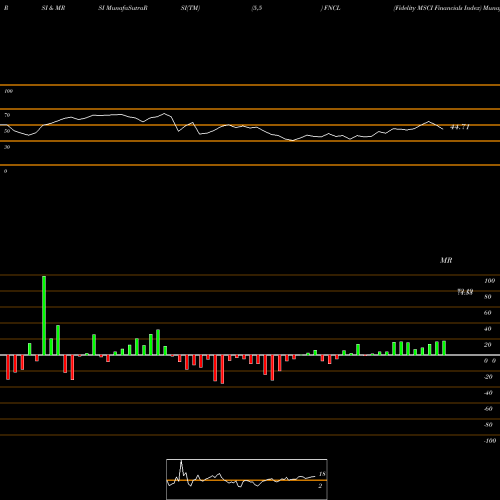Click the MR axis label -60
The width and height of the screenshot is (500, 500).
pyautogui.click(x=488, y=409)
